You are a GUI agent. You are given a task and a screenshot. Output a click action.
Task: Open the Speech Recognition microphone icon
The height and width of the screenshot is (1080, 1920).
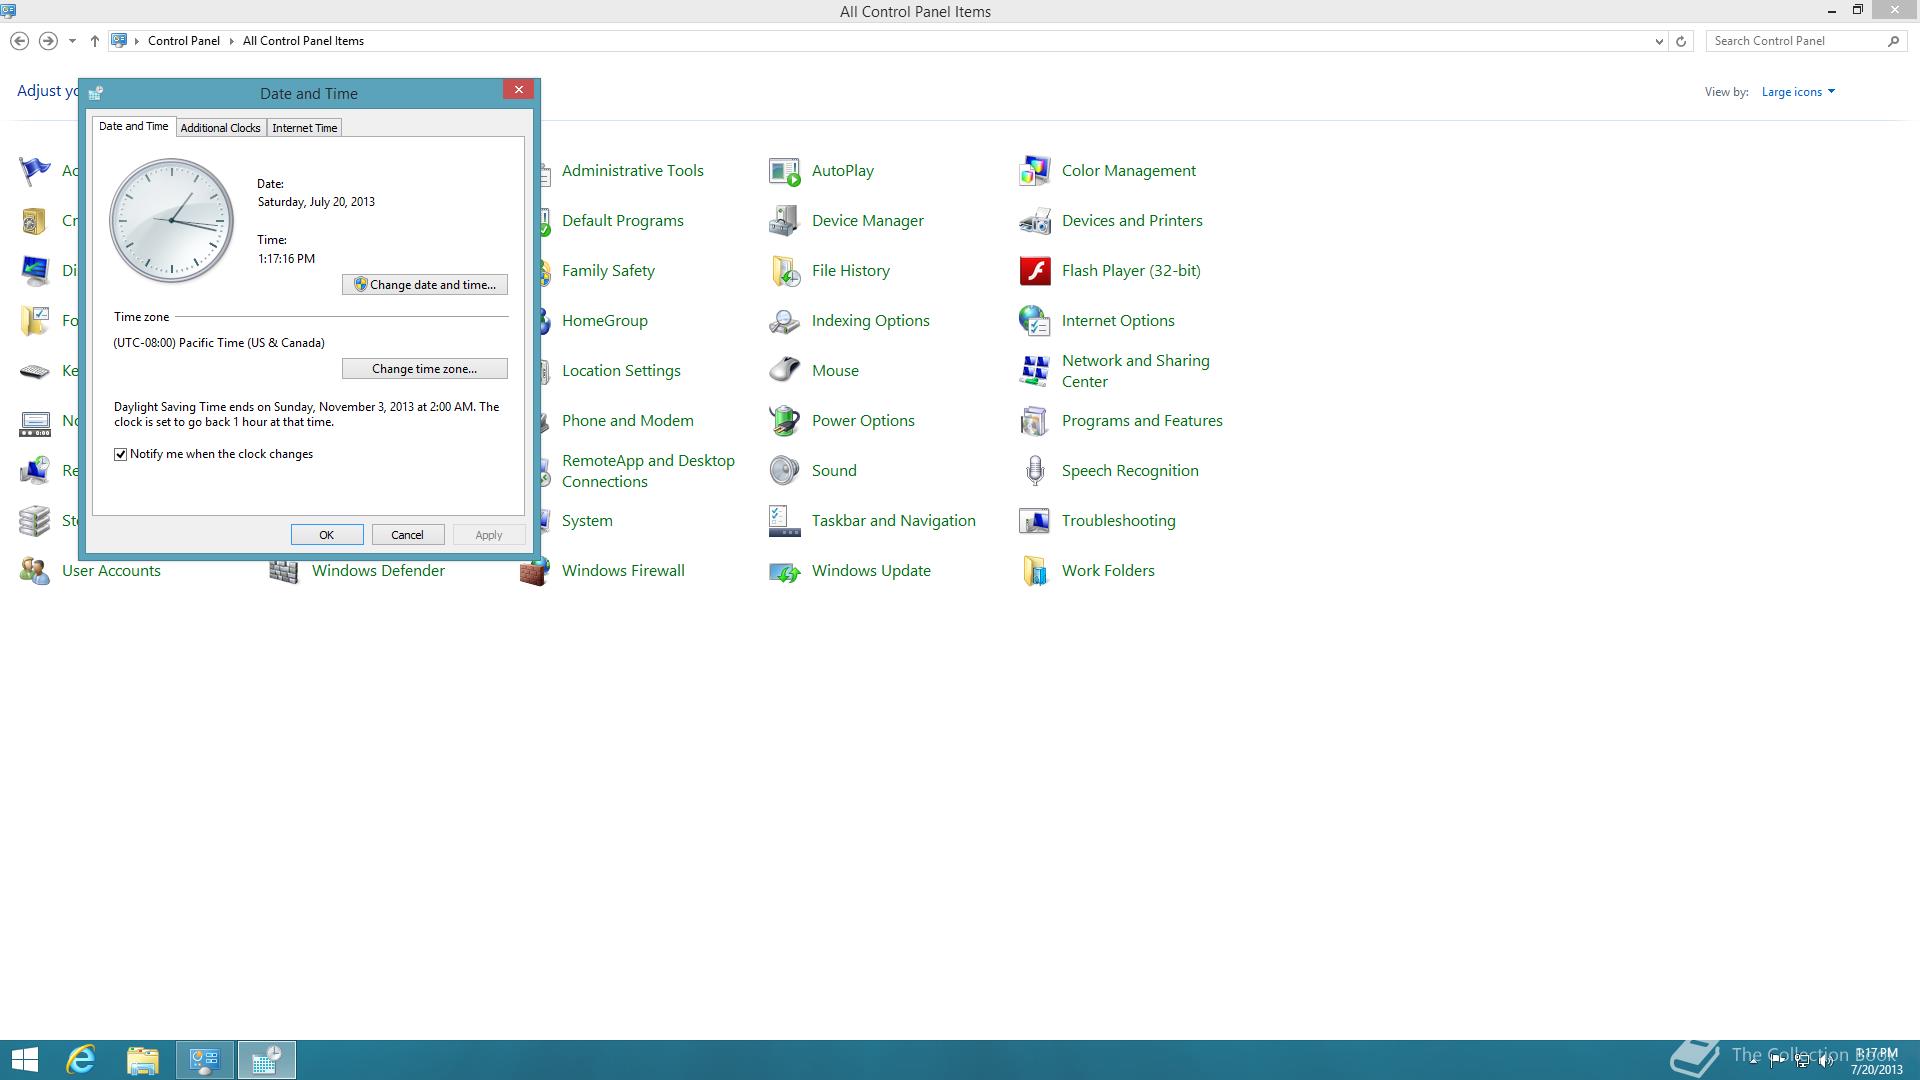click(x=1034, y=471)
